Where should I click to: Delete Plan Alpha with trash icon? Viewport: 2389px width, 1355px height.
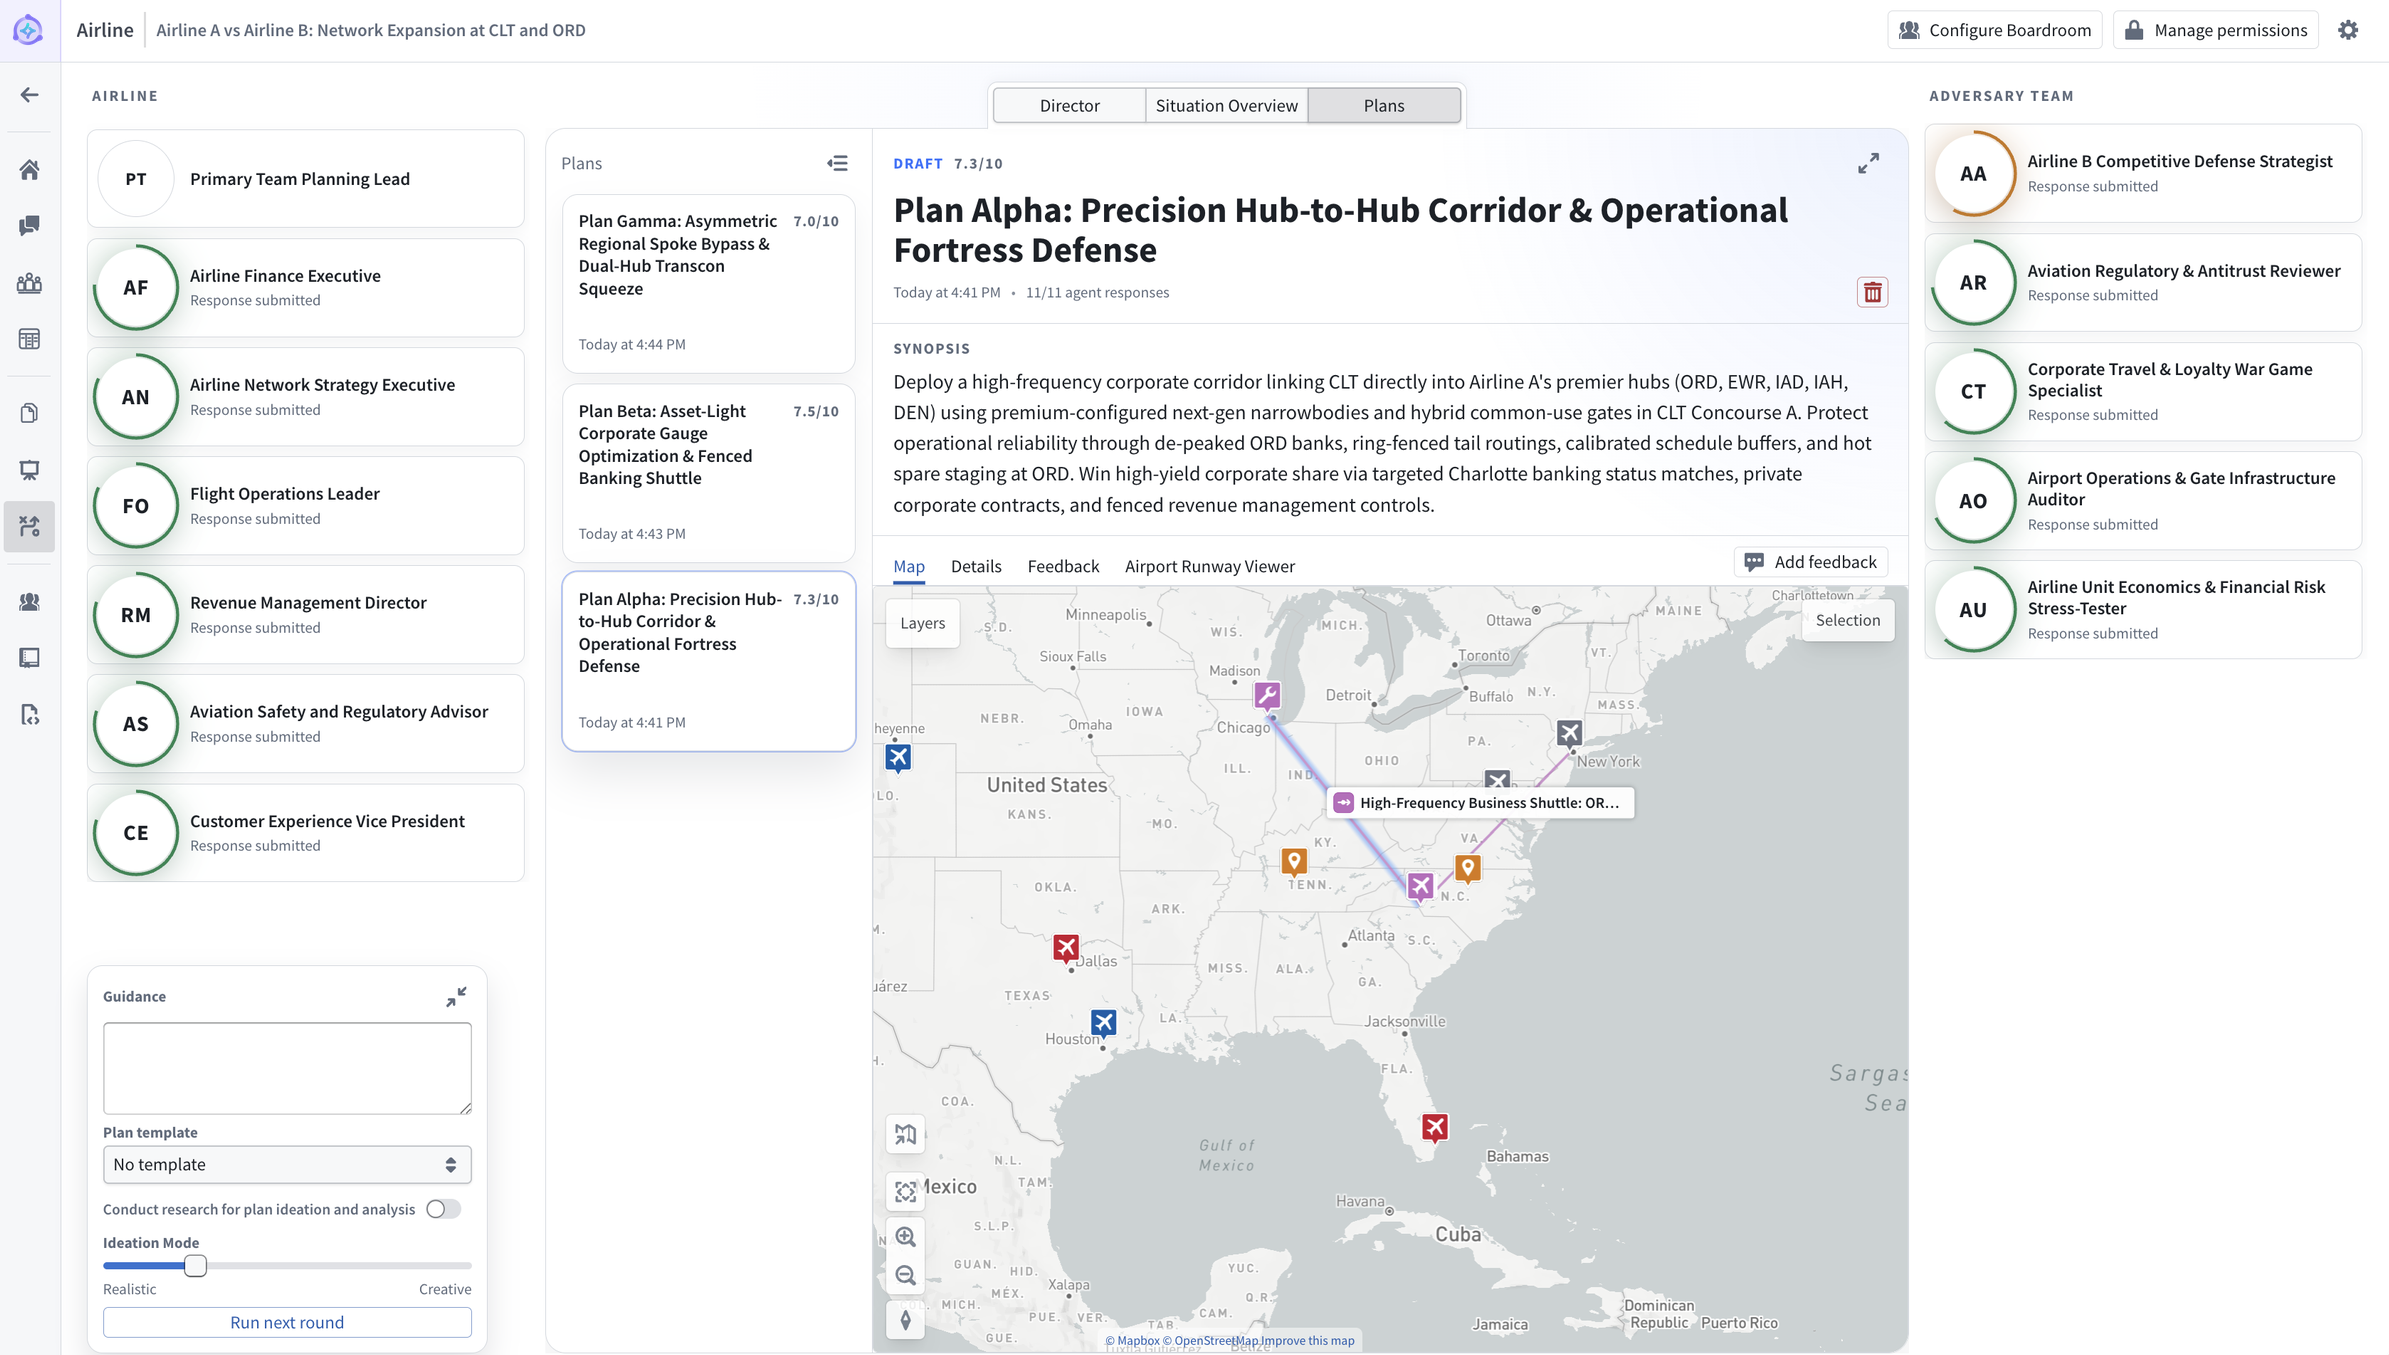click(1872, 292)
